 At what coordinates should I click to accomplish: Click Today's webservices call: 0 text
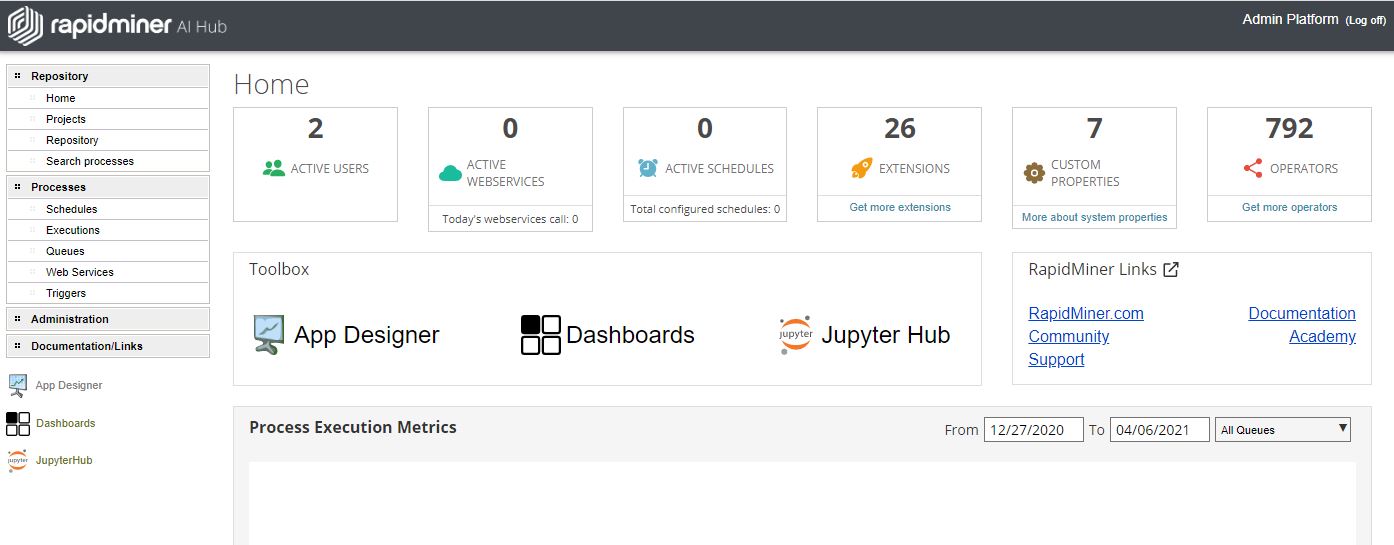point(510,219)
